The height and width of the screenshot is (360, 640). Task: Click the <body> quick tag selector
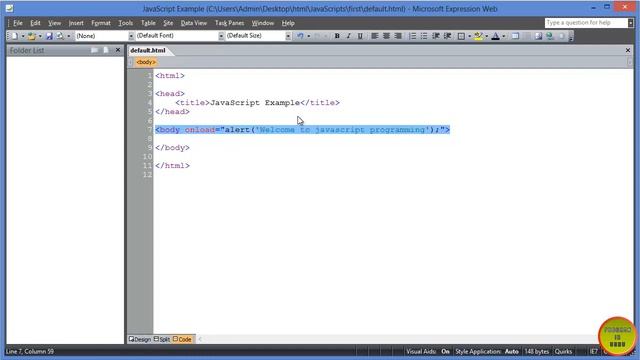(146, 62)
